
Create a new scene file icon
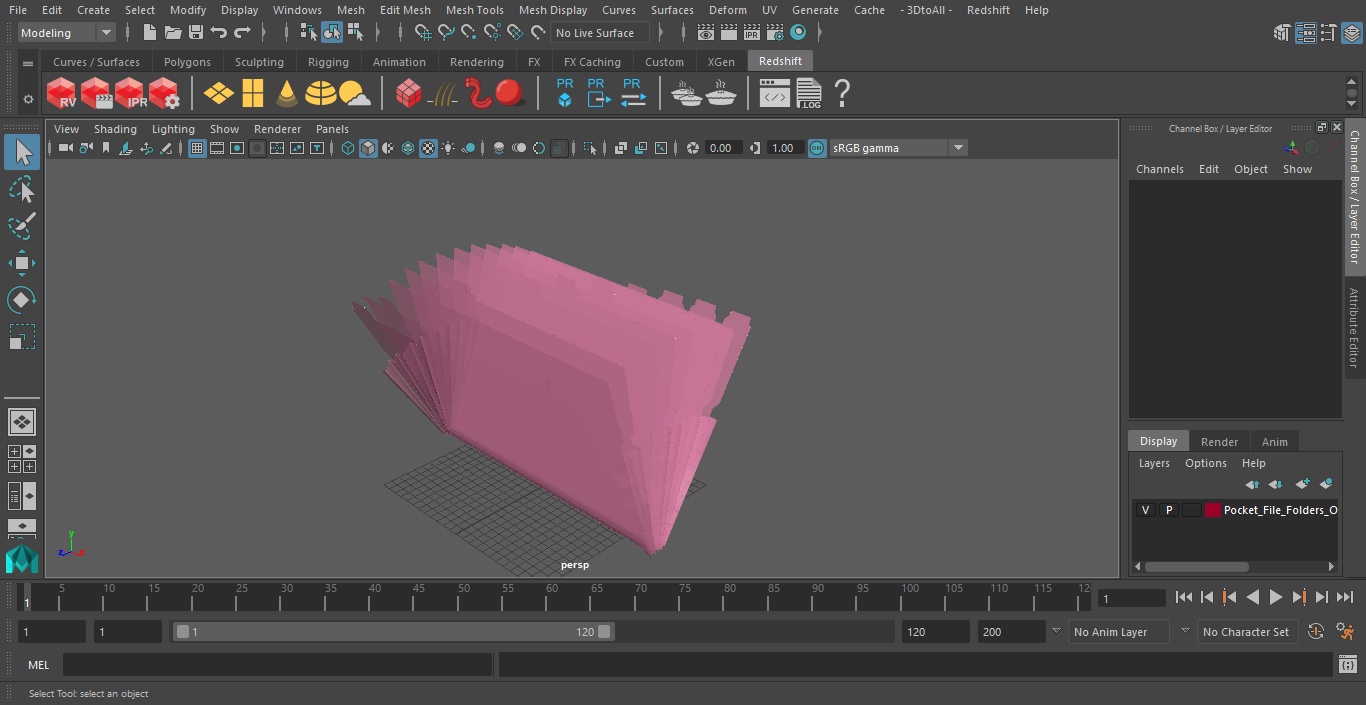pos(149,33)
